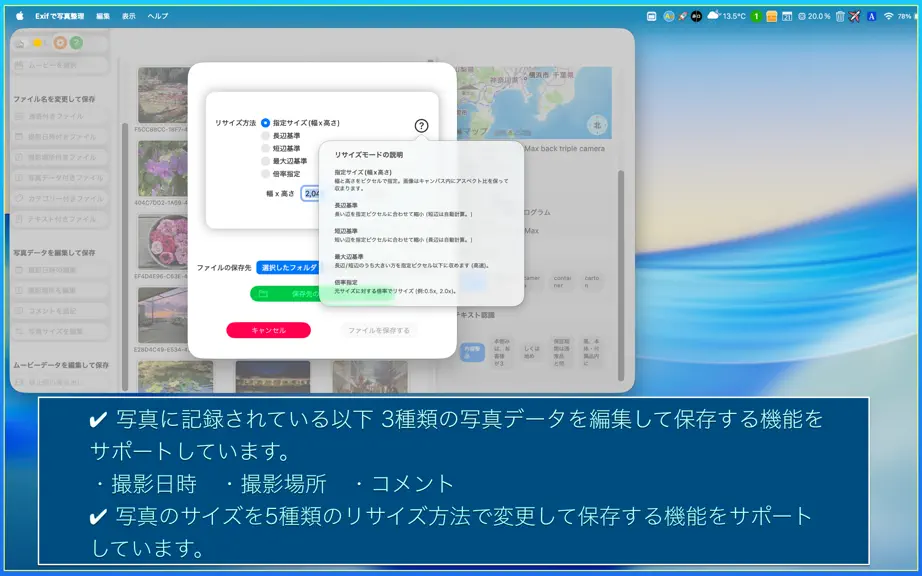Click テキスト付きファイル sidebar button
The image size is (922, 576).
(60, 219)
